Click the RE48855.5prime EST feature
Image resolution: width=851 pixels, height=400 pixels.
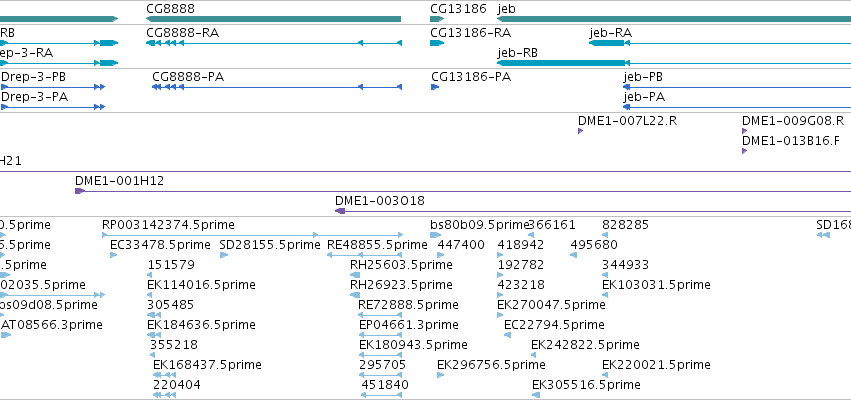(364, 255)
